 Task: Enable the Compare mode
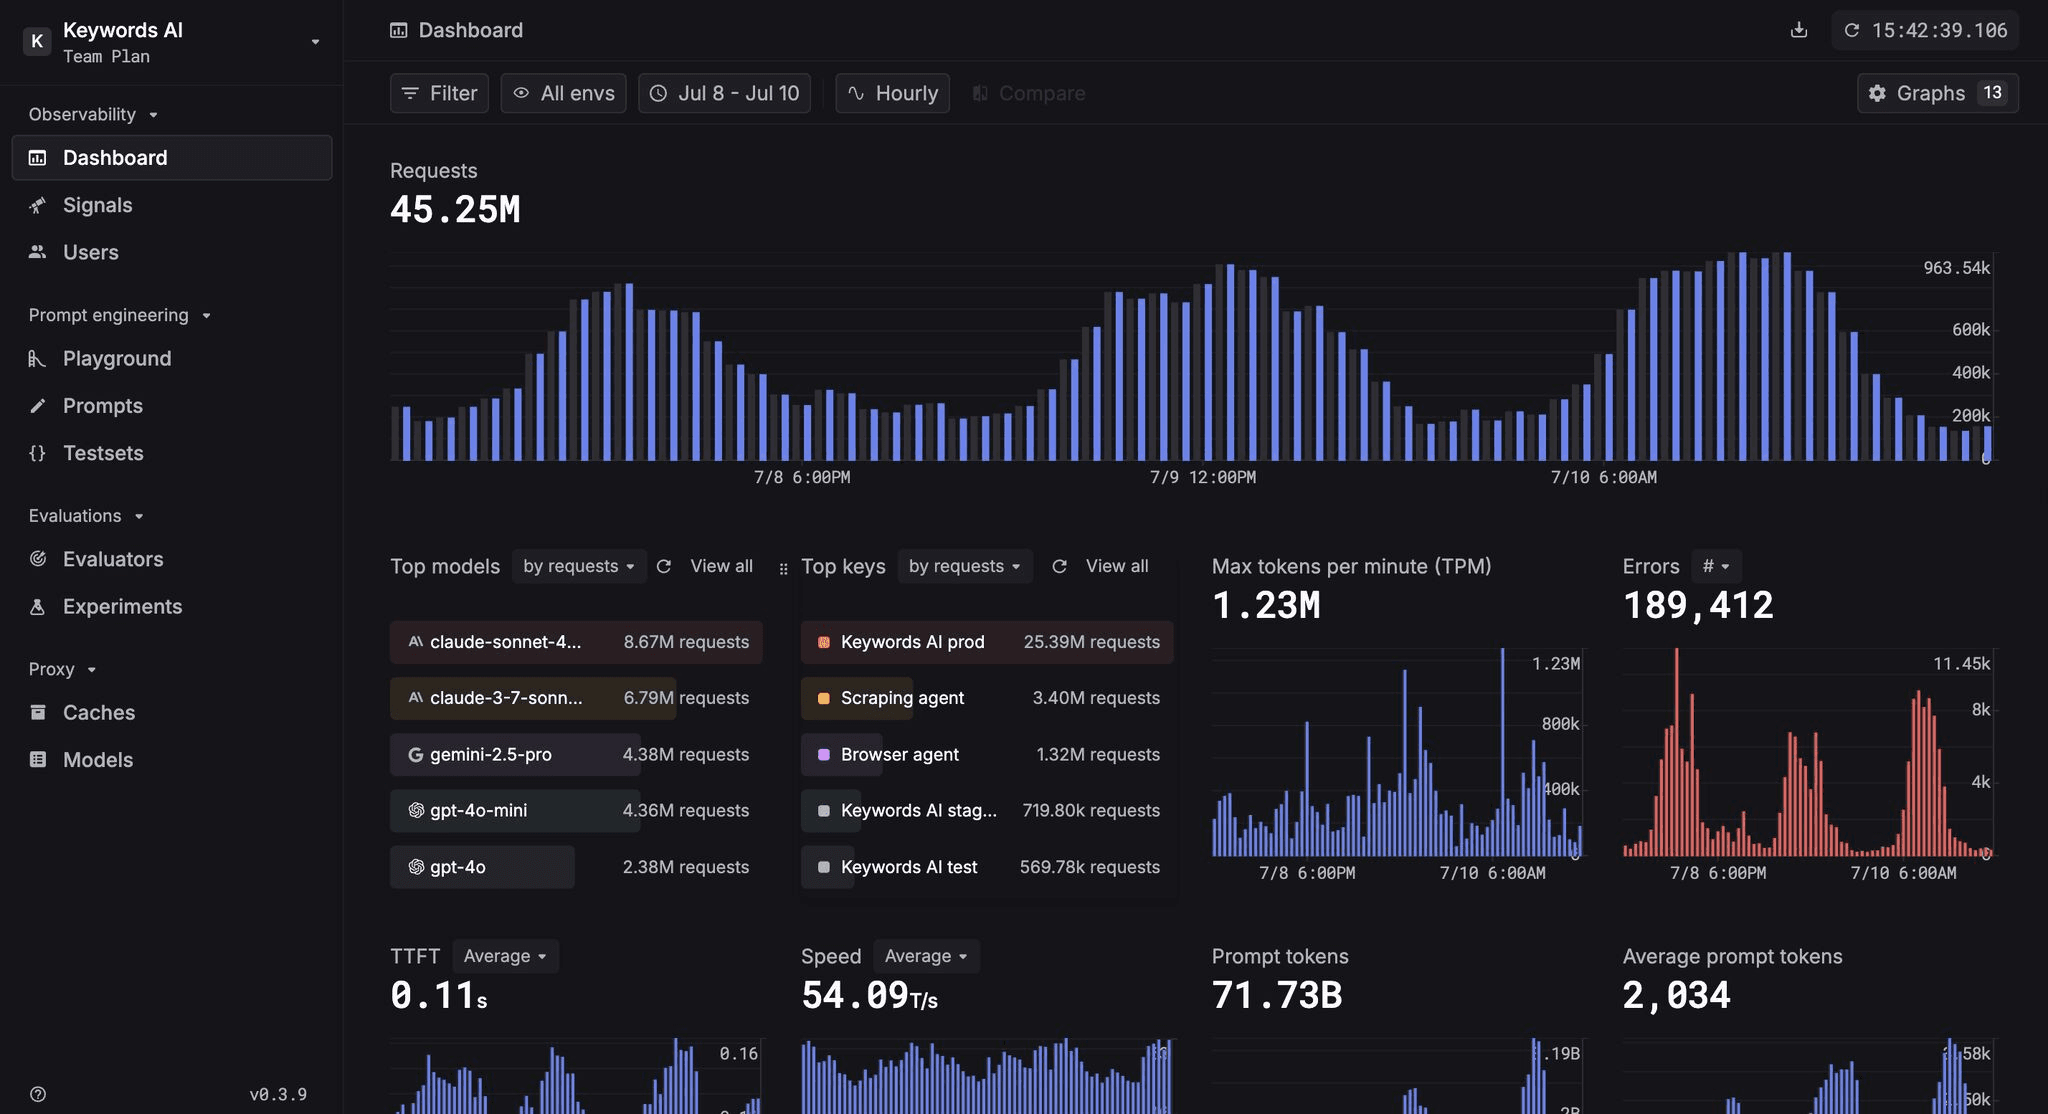coord(1028,93)
